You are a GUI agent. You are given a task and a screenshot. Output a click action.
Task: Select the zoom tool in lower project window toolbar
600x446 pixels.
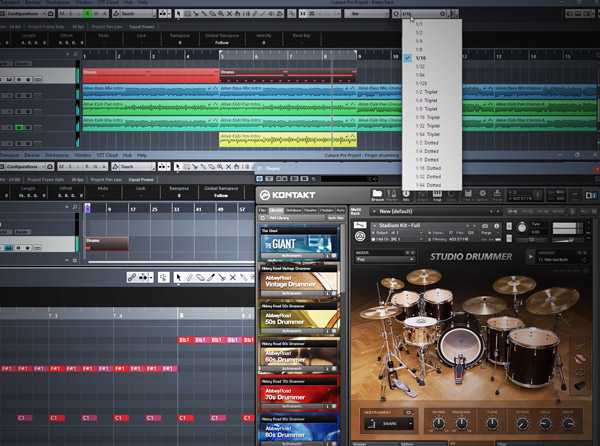click(220, 166)
